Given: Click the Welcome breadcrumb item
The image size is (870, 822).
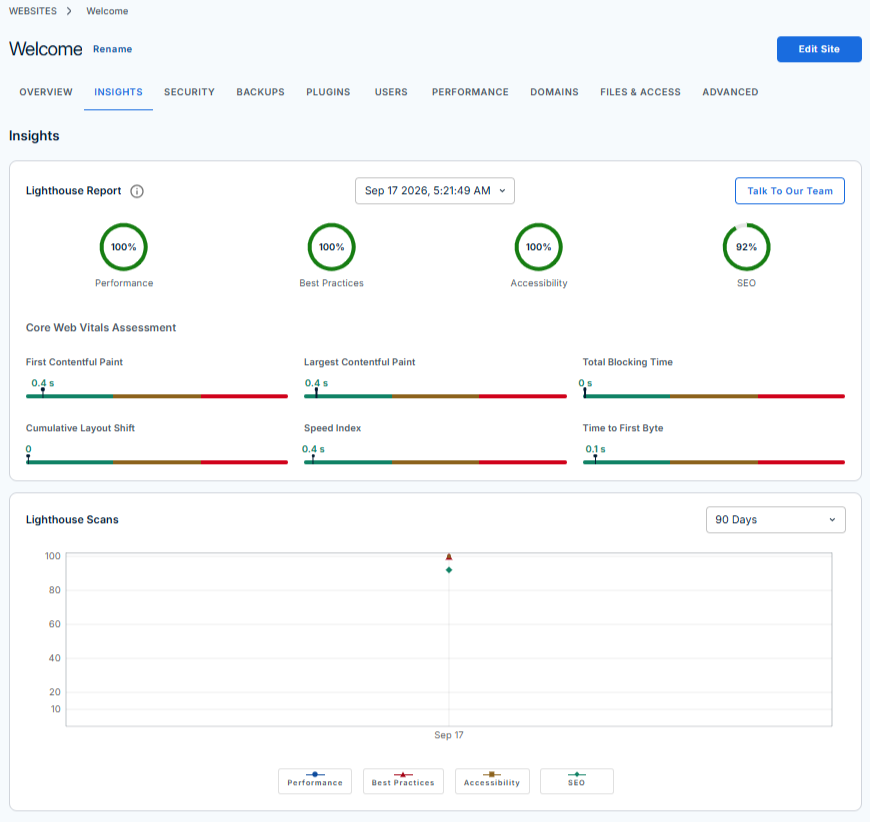Looking at the screenshot, I should point(107,11).
